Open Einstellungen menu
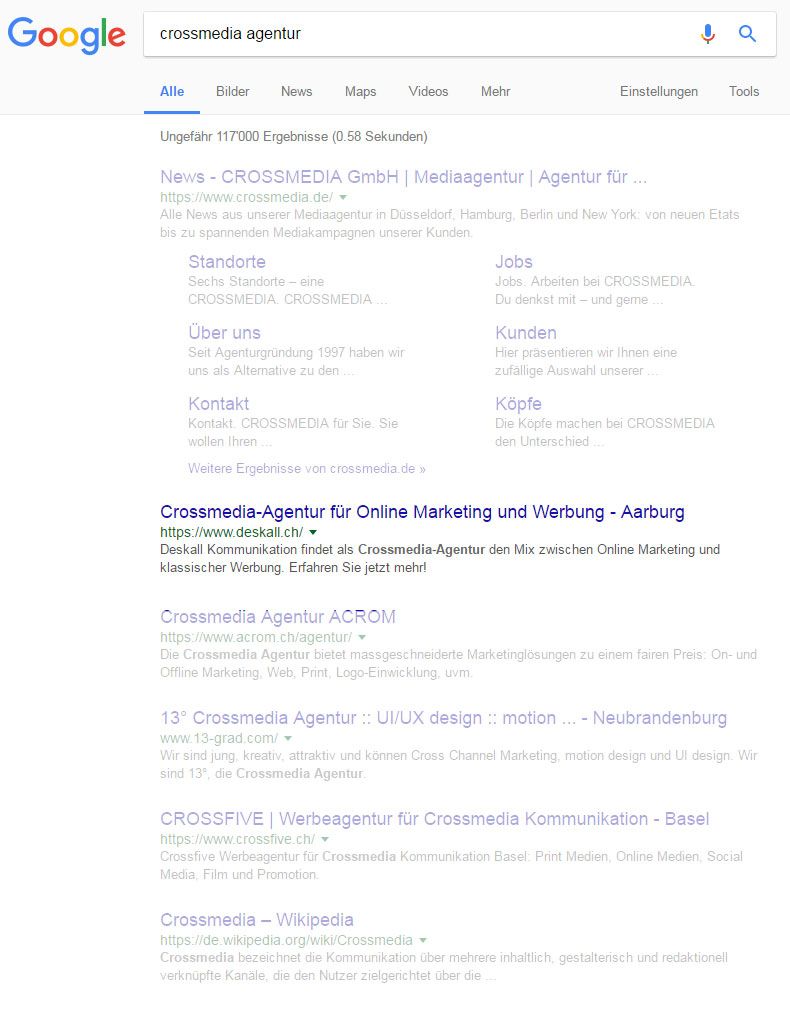 pos(659,91)
